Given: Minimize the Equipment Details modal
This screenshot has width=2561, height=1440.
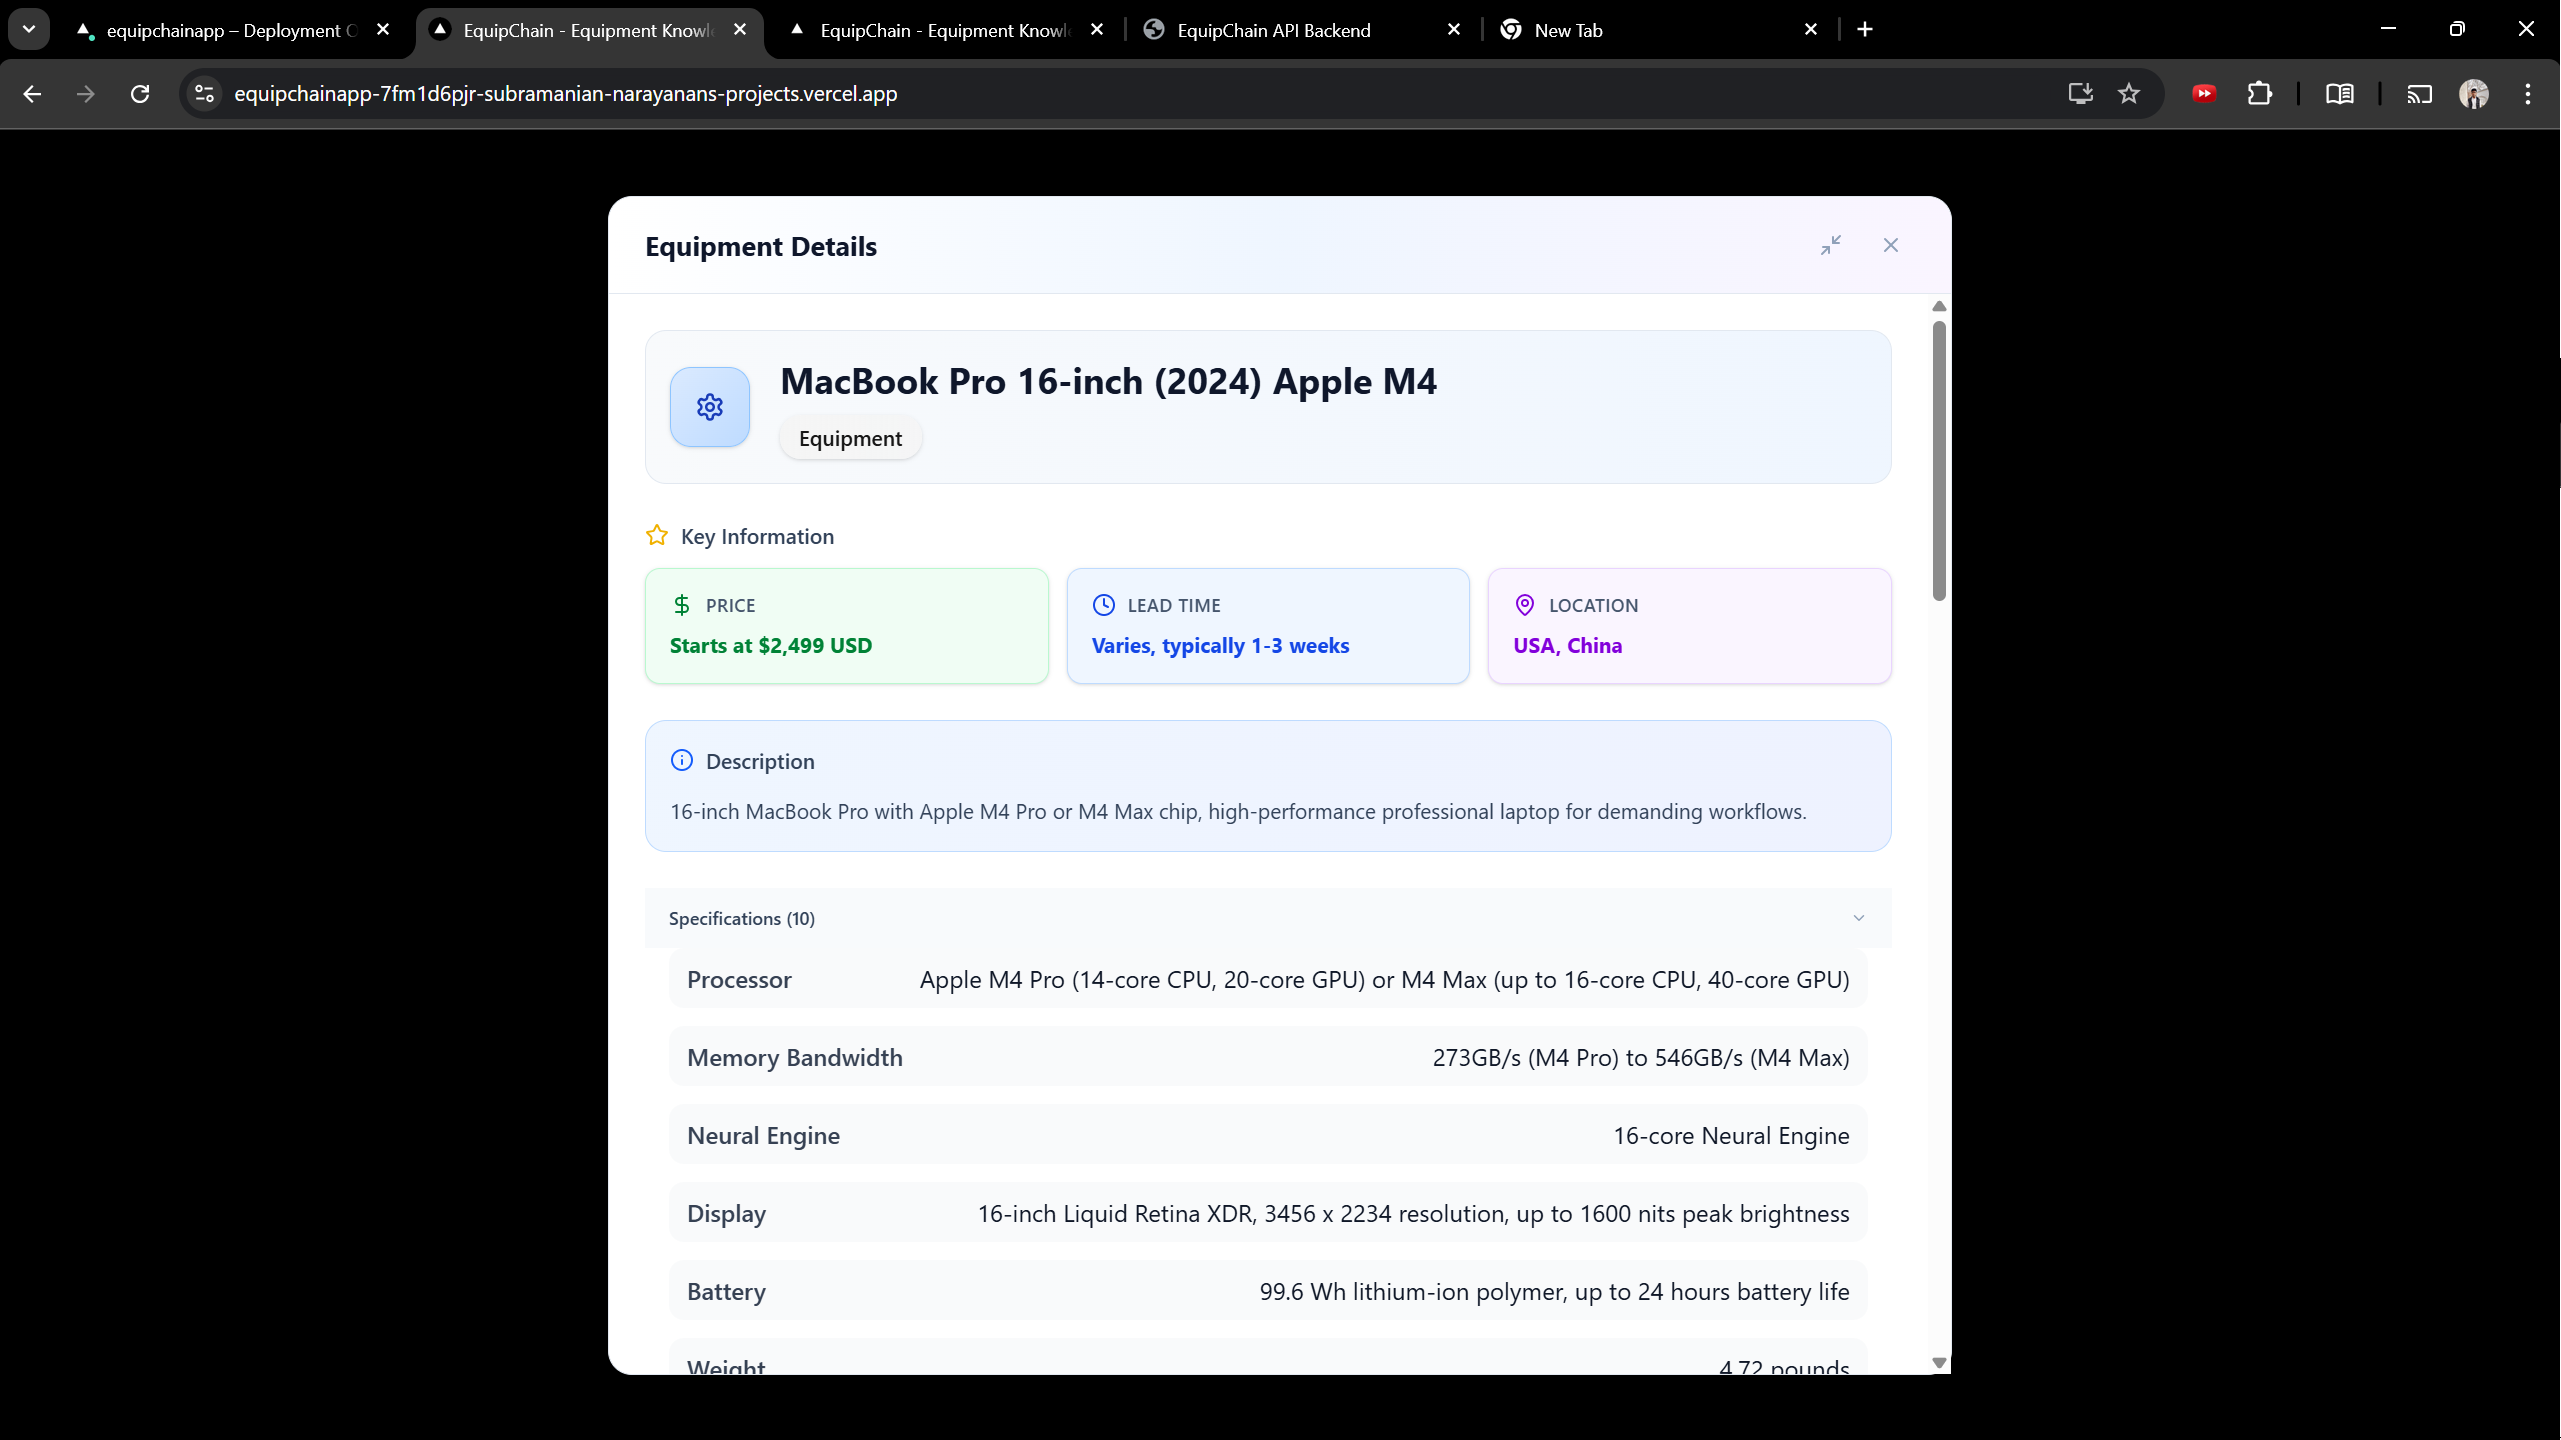Looking at the screenshot, I should click(1830, 245).
